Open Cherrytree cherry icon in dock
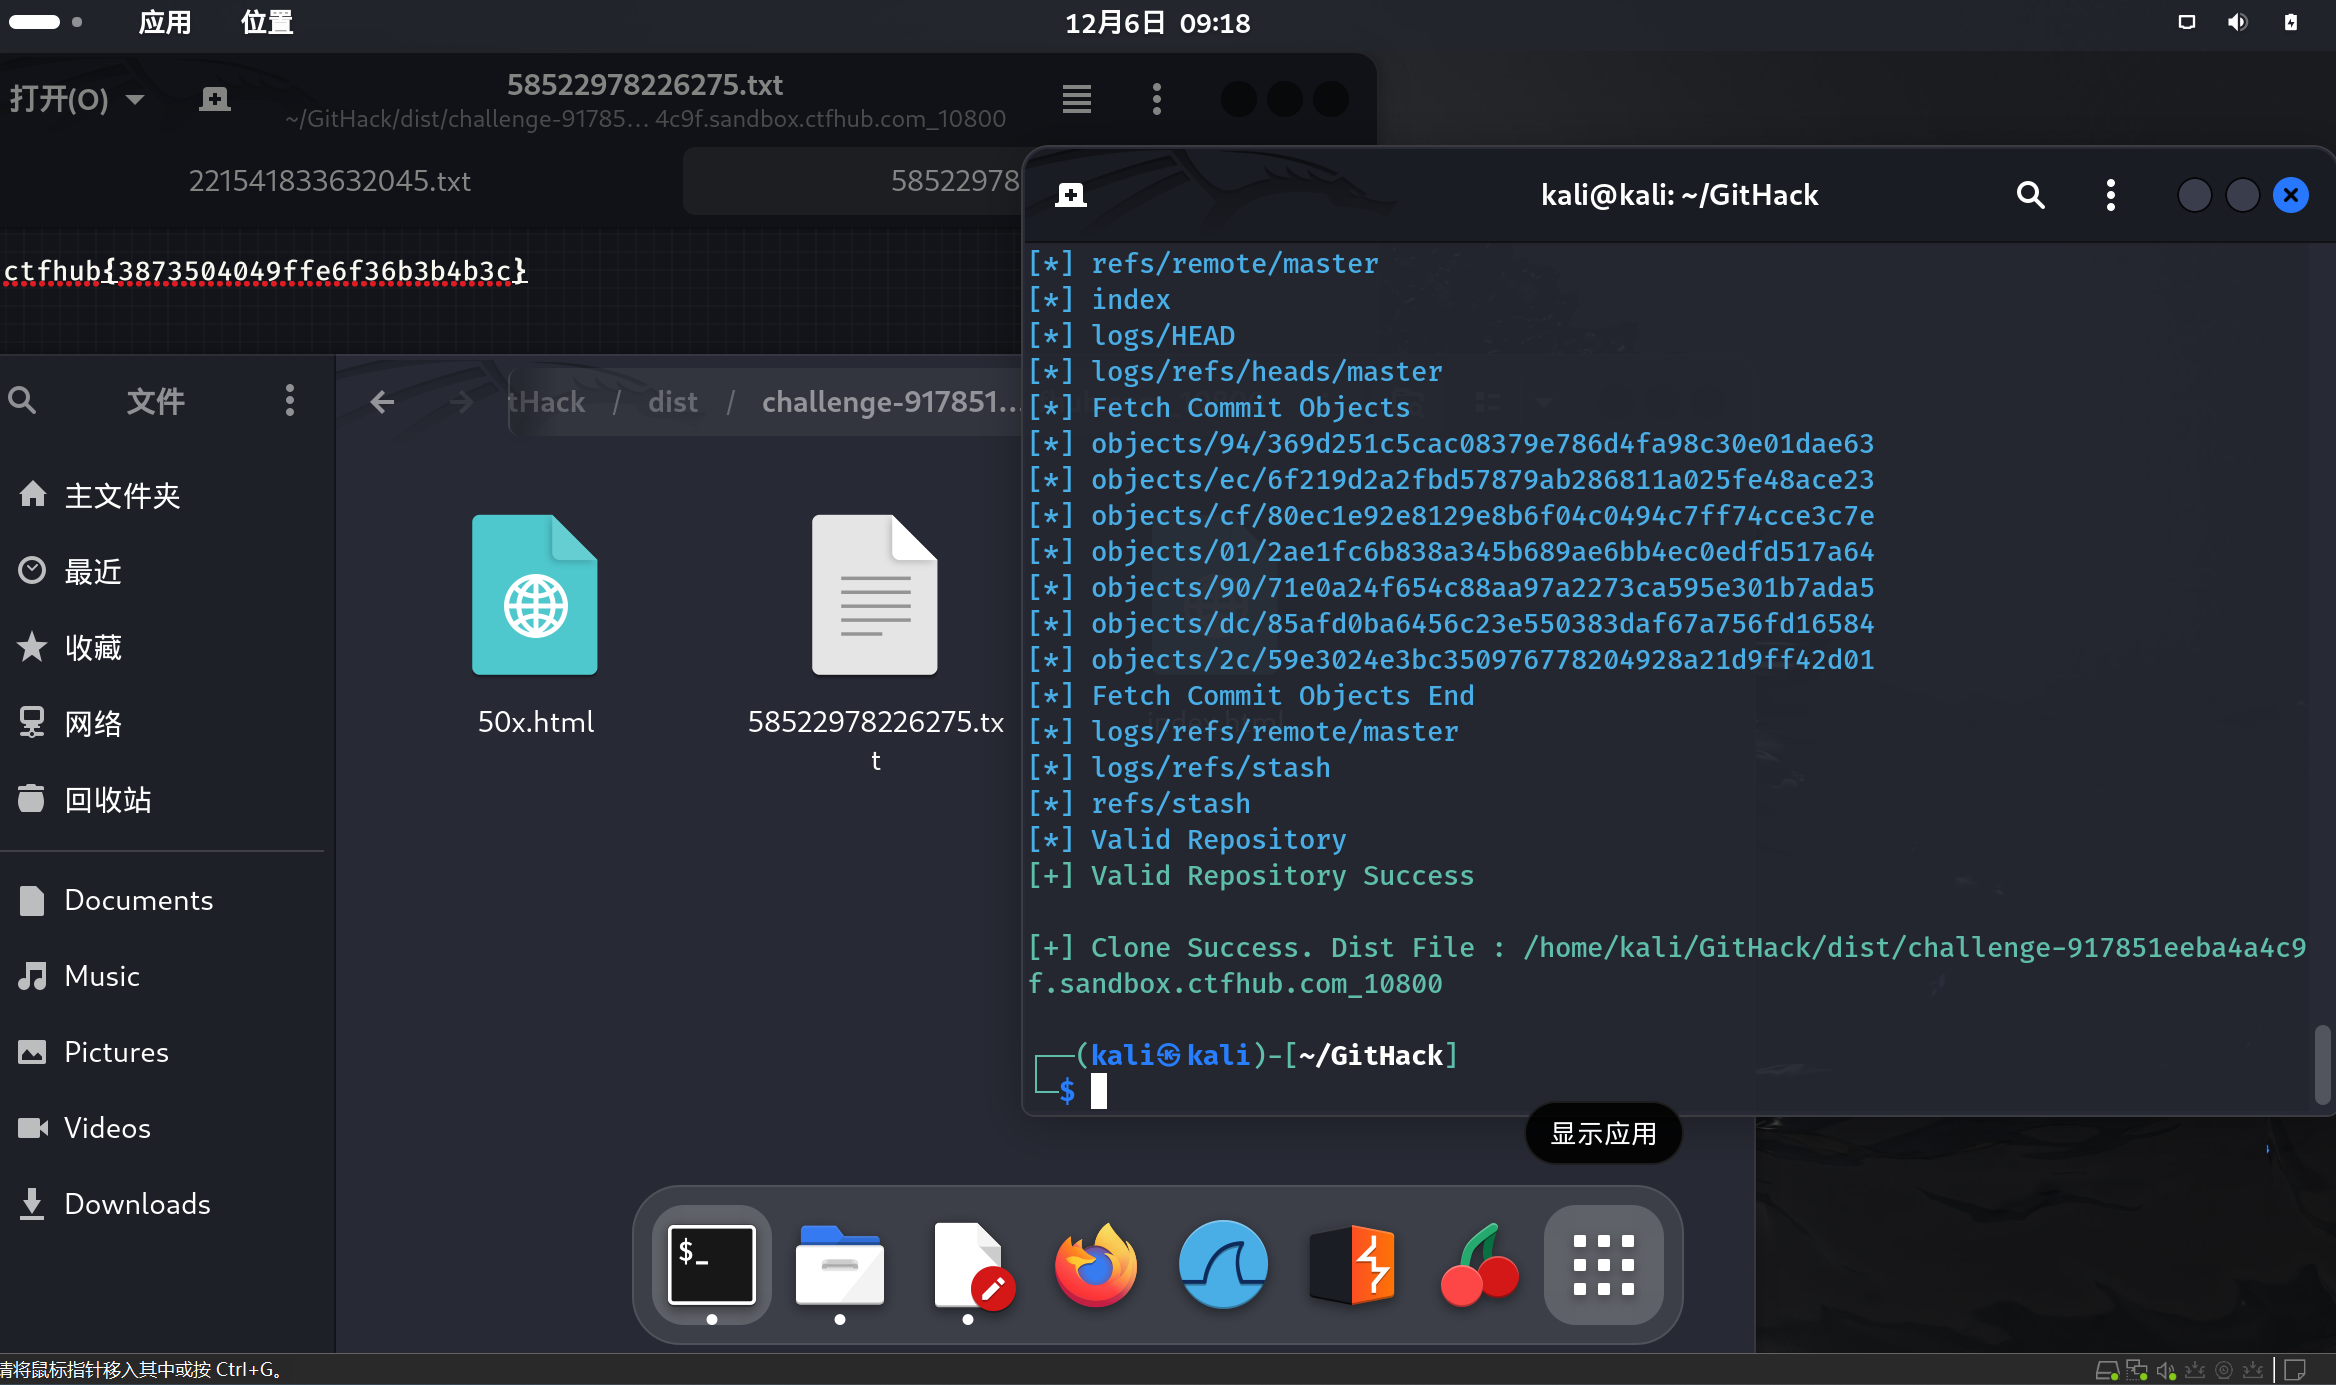The image size is (2336, 1385). [x=1479, y=1265]
